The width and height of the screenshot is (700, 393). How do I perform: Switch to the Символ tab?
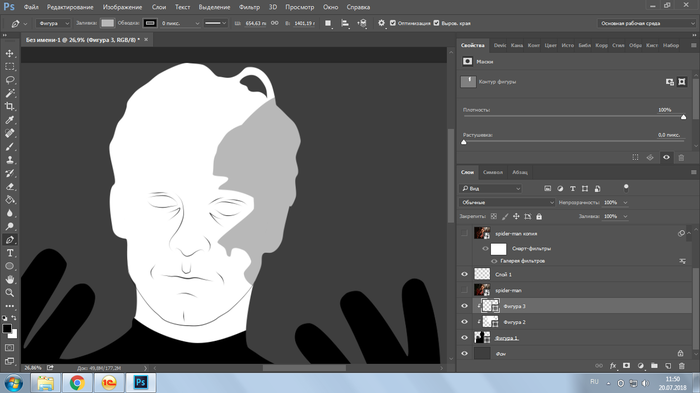pyautogui.click(x=492, y=172)
